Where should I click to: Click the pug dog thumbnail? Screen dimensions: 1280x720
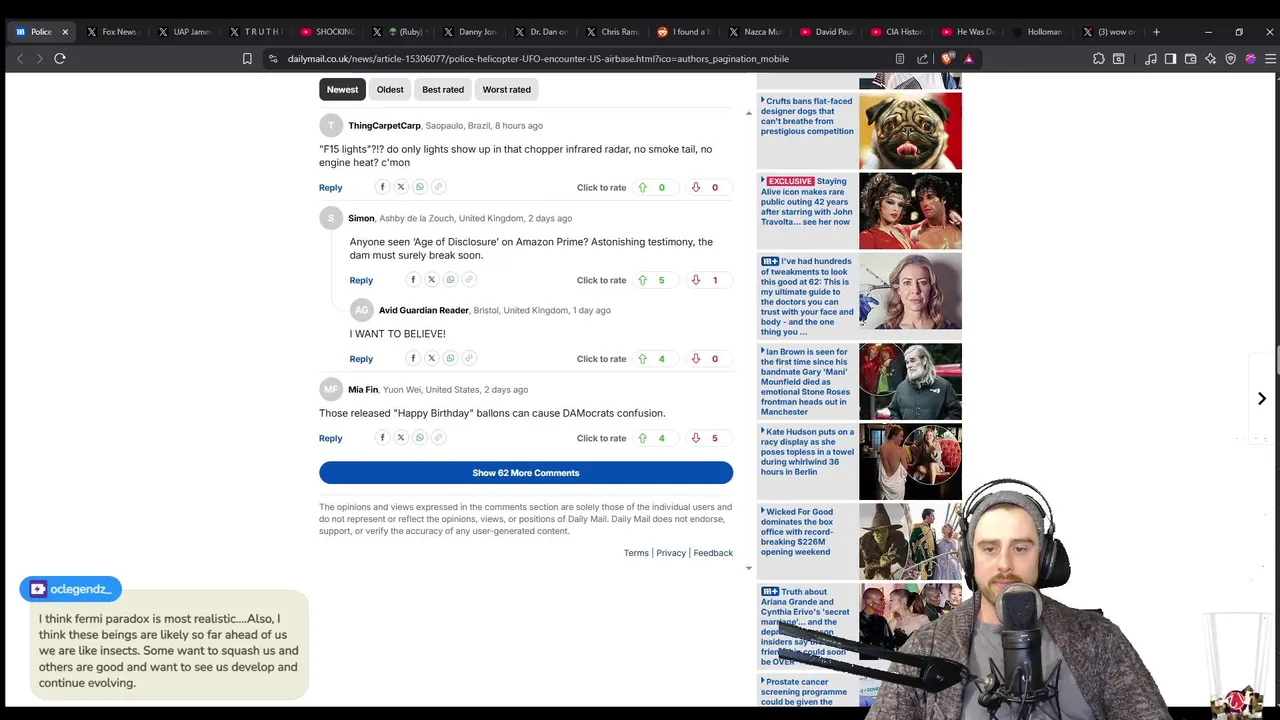coord(910,131)
